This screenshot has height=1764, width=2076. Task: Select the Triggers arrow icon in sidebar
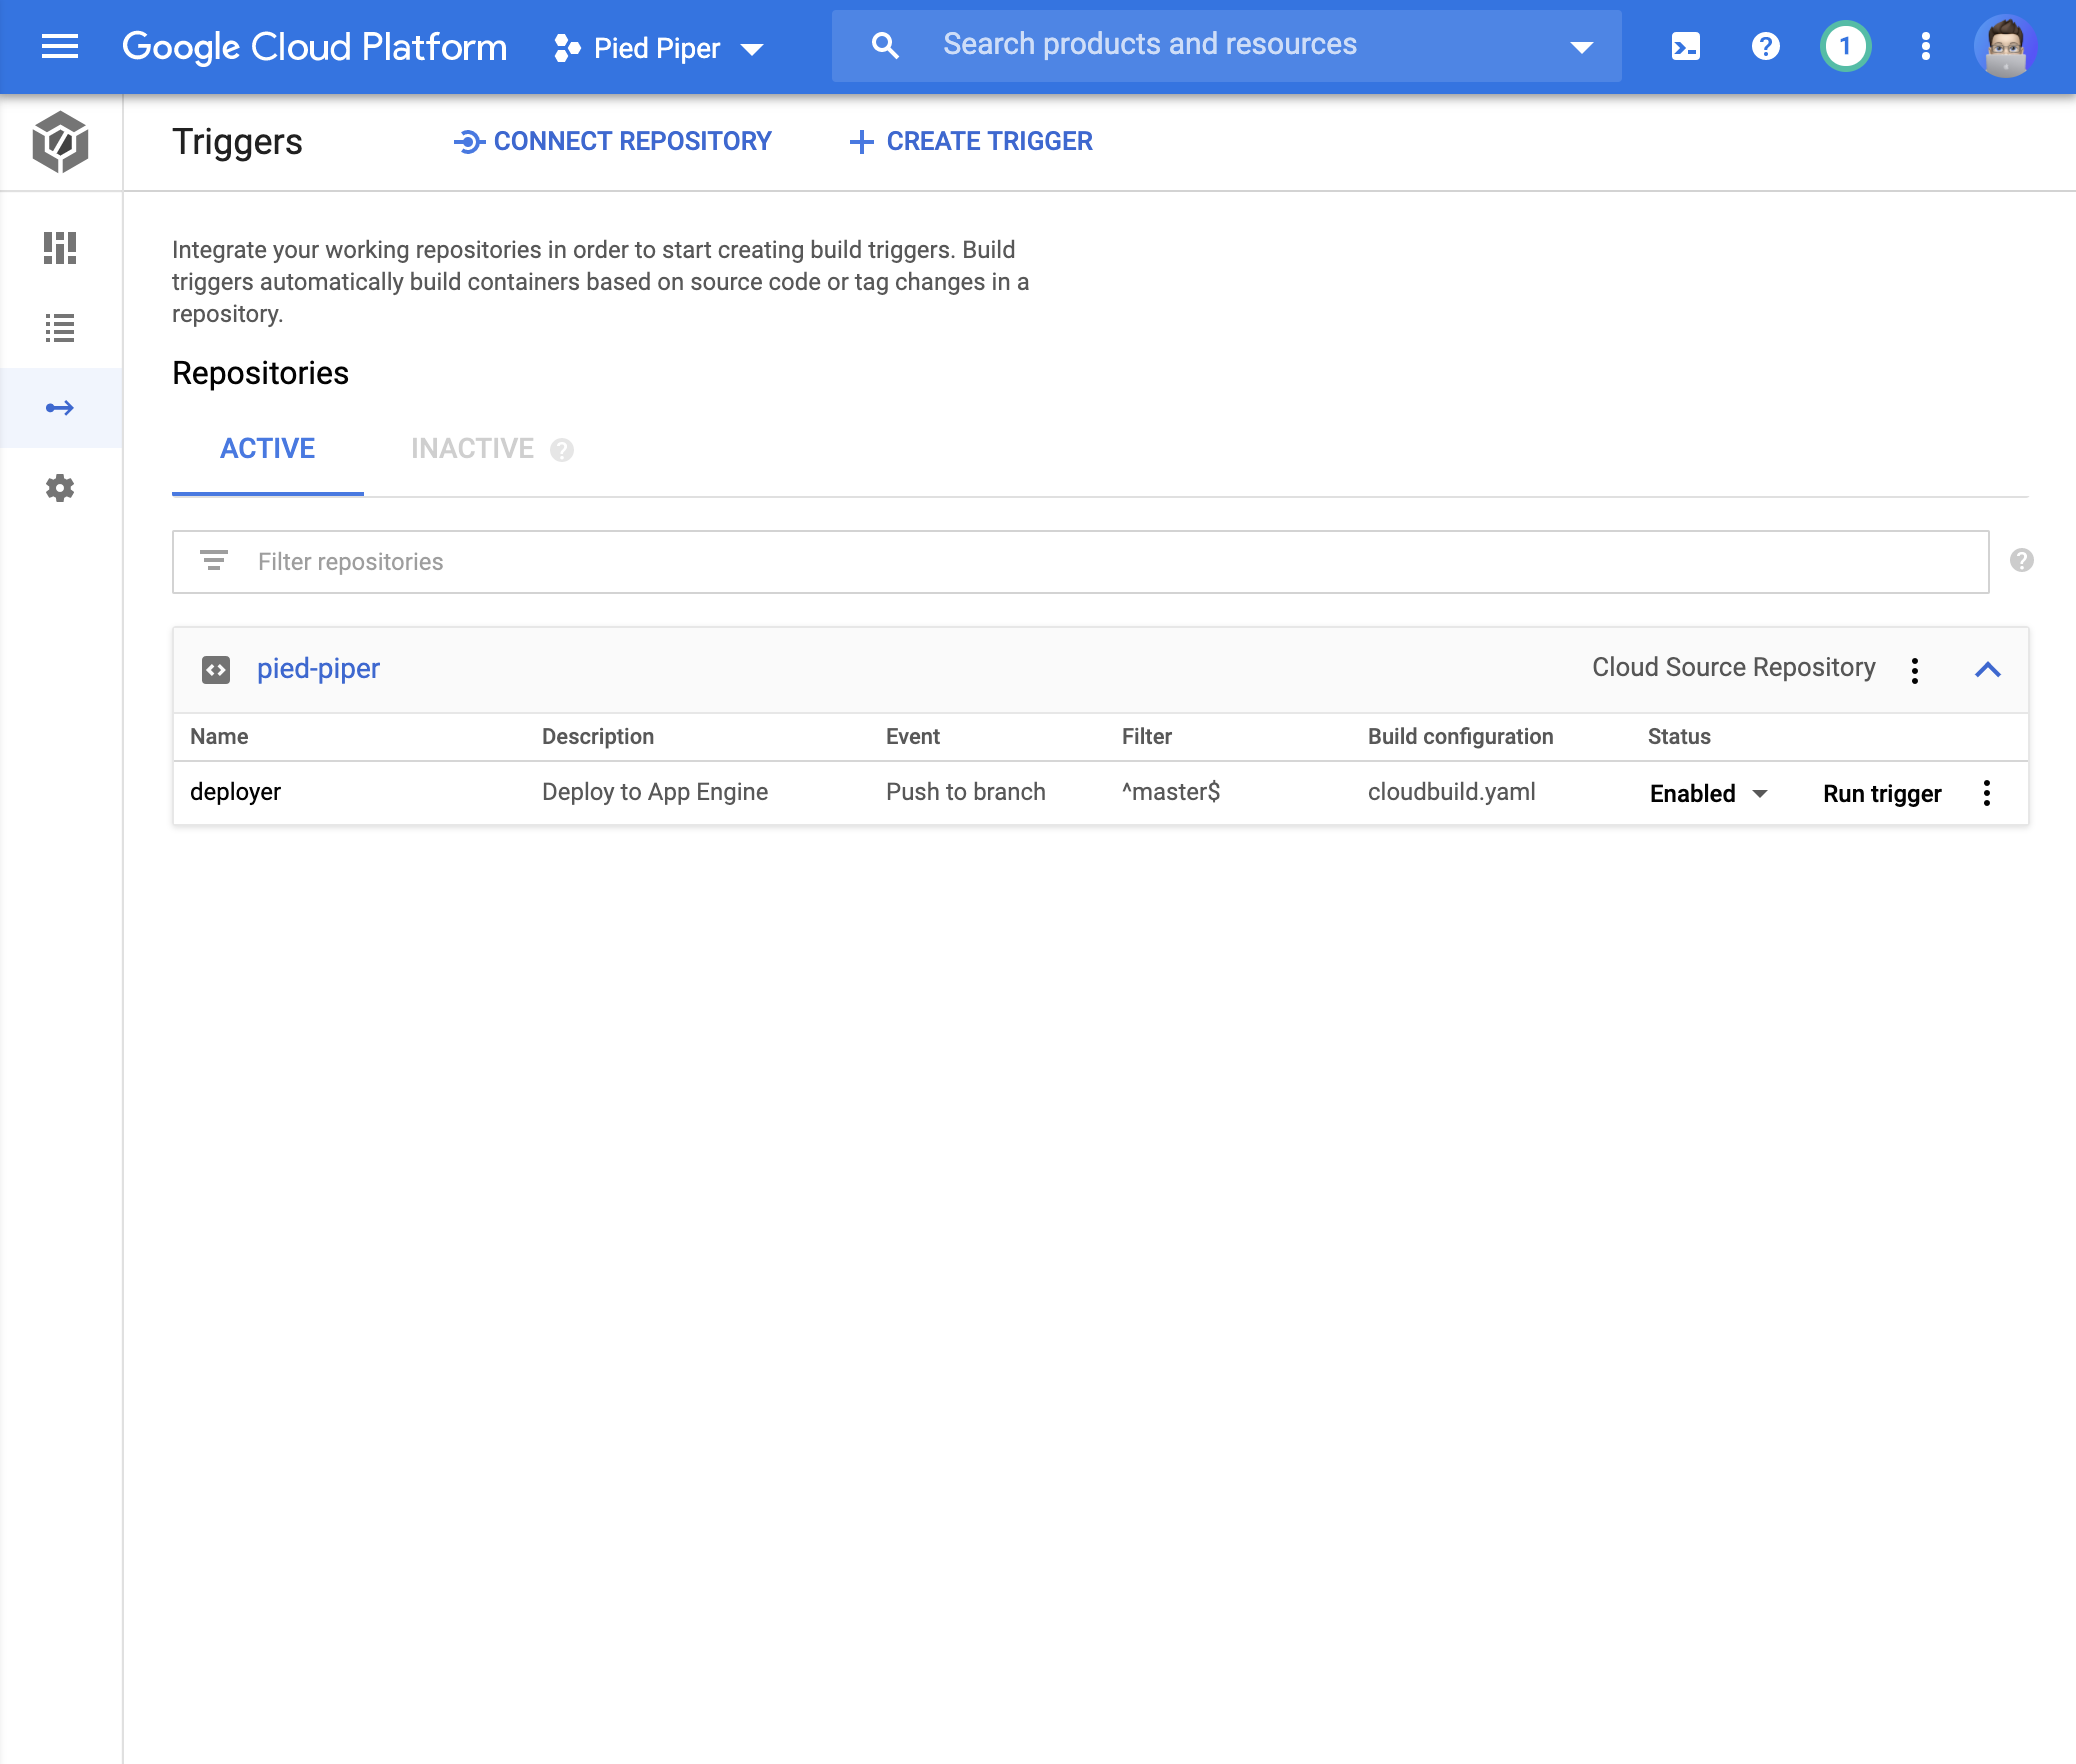point(60,408)
